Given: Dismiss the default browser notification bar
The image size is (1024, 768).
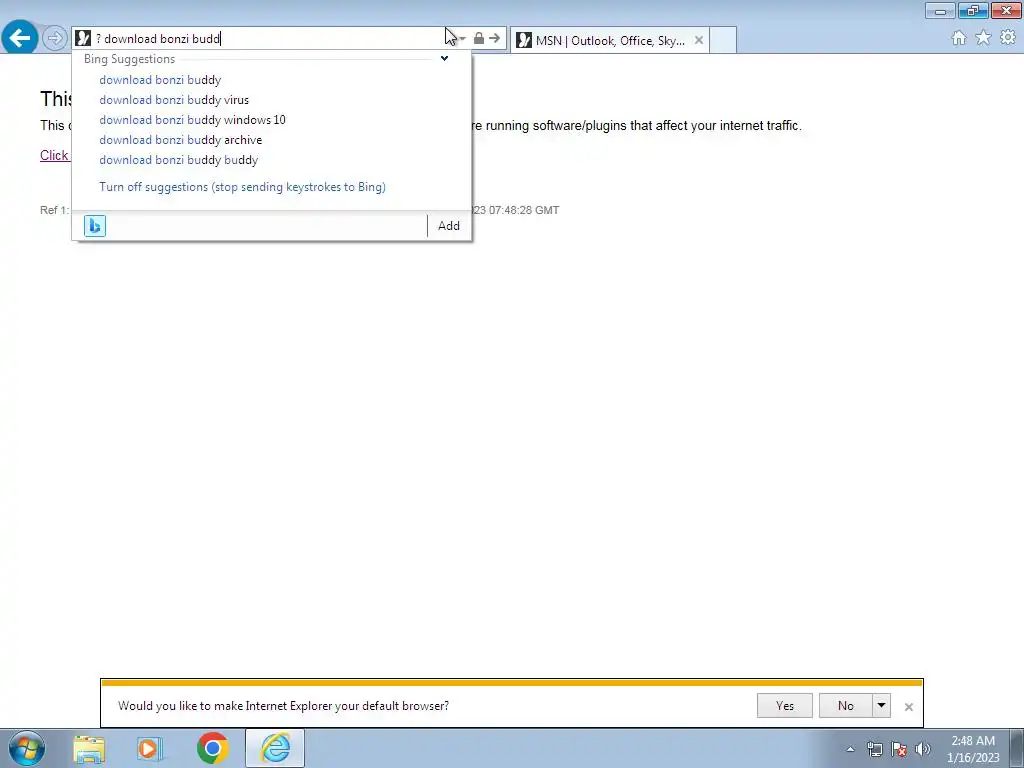Looking at the screenshot, I should tap(908, 707).
